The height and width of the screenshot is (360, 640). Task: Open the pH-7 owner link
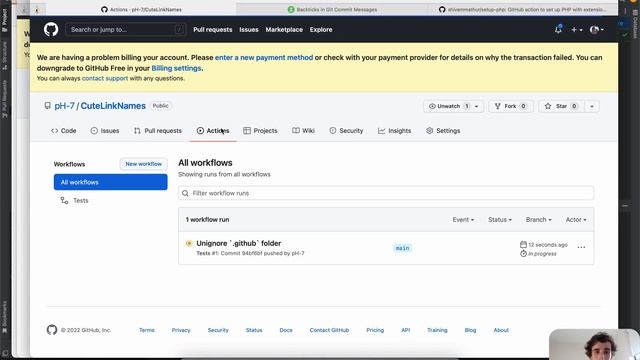(x=64, y=106)
